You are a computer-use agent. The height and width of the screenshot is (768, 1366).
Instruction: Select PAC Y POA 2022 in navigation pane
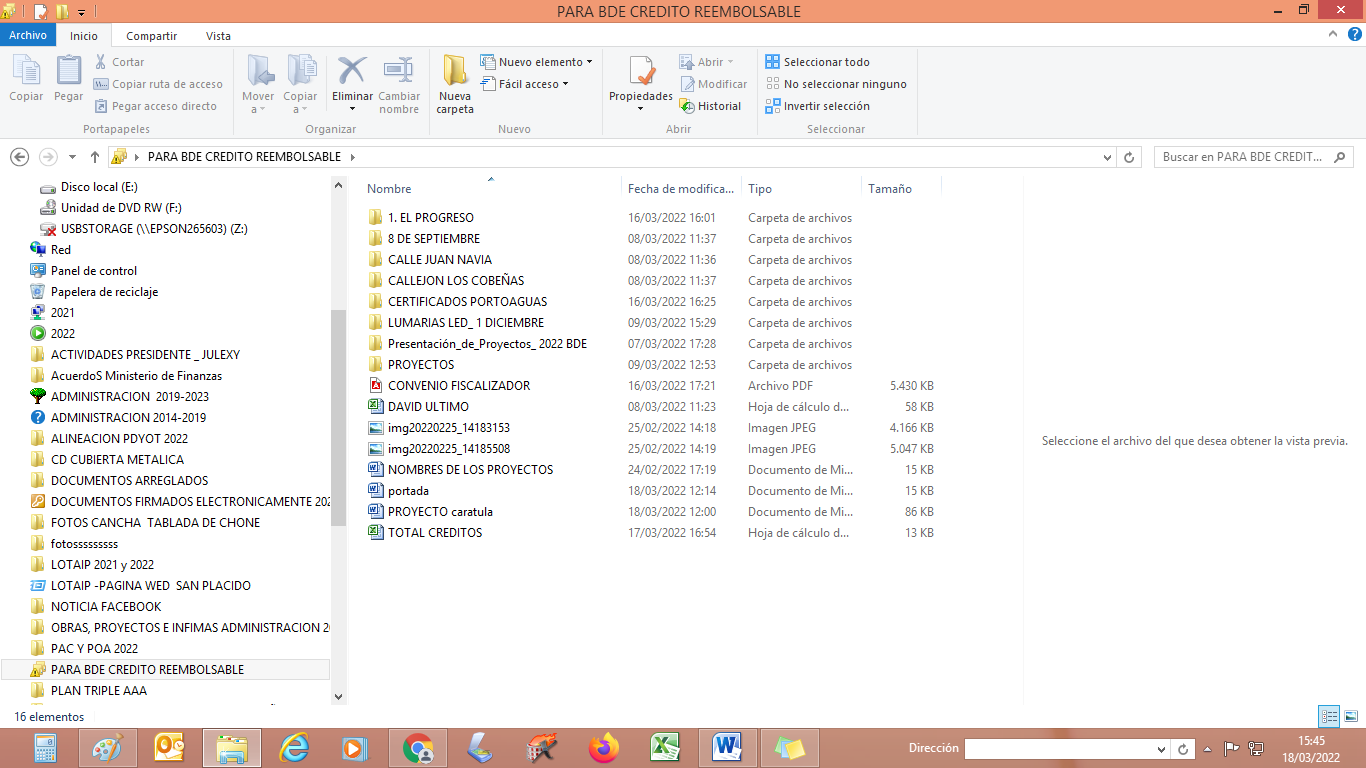[x=94, y=649]
